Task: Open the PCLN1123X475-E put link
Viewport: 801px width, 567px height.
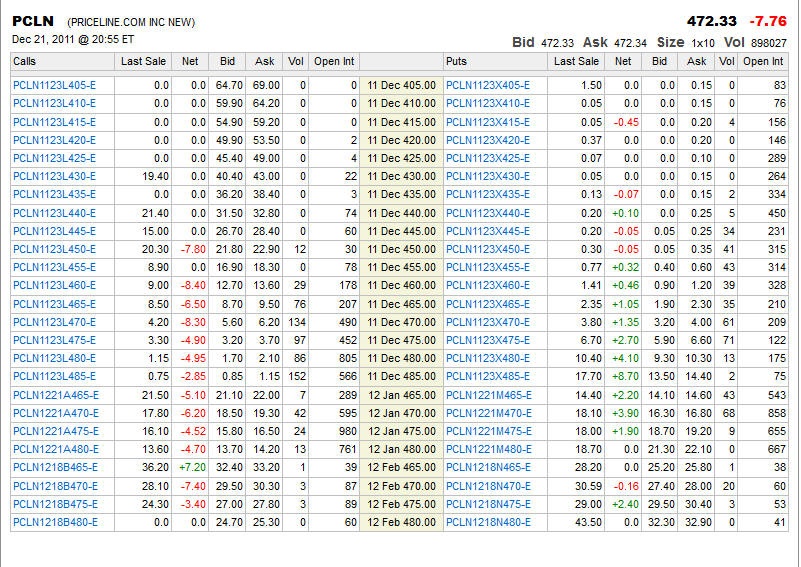Action: [488, 340]
